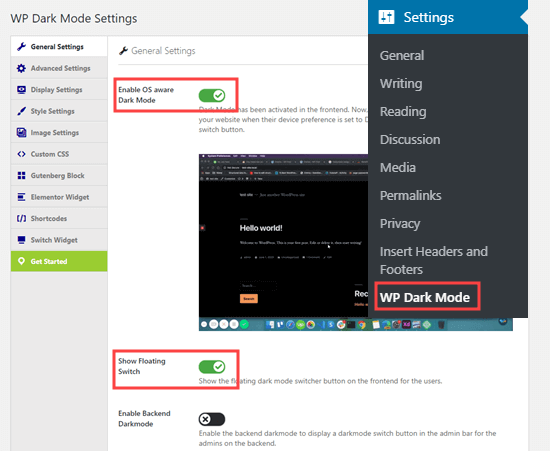Click the Settings sliders icon in admin menu
The height and width of the screenshot is (451, 550).
pyautogui.click(x=386, y=17)
